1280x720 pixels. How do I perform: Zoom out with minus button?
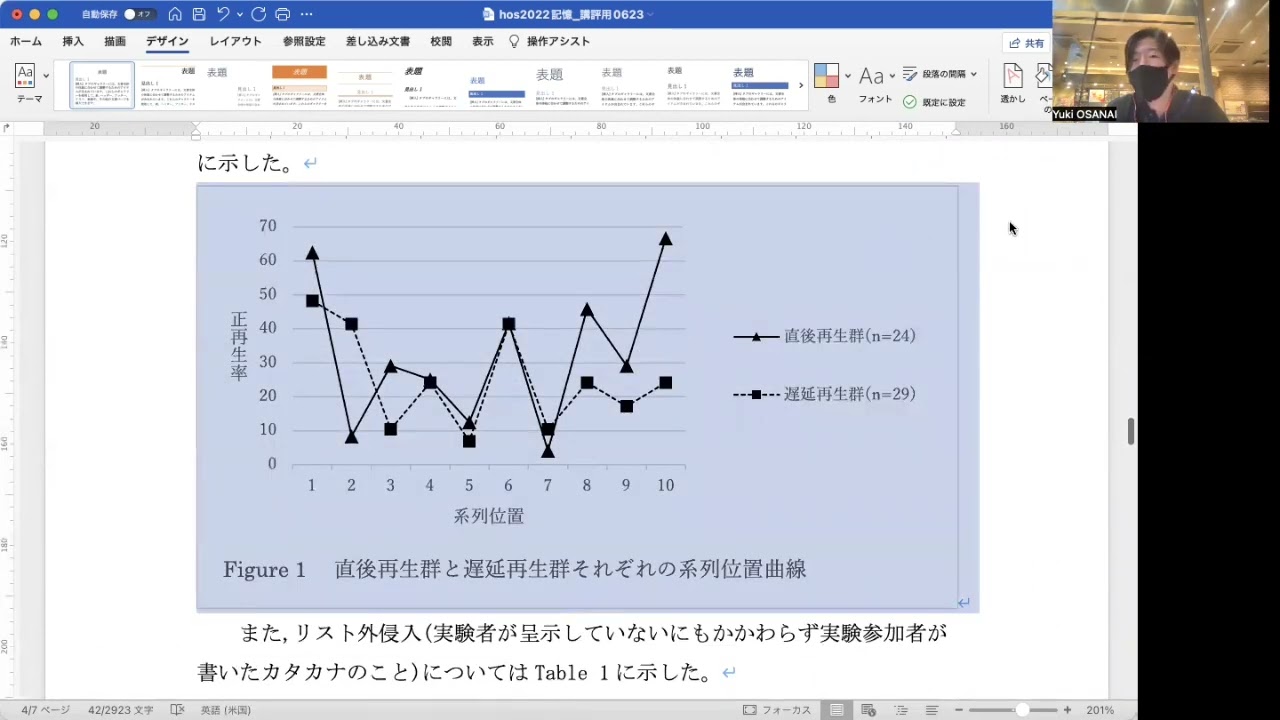958,710
